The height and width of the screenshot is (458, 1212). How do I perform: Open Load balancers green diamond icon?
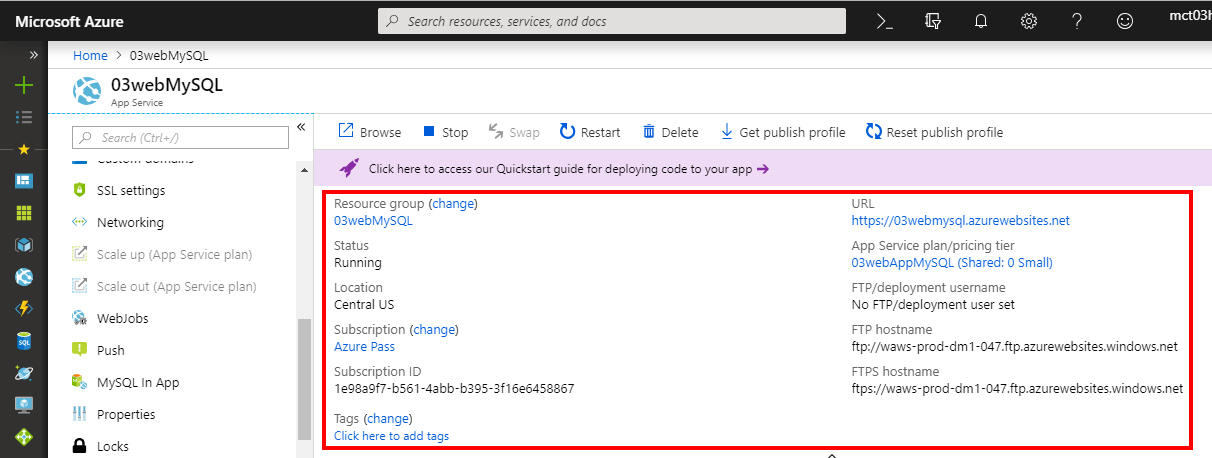(24, 437)
